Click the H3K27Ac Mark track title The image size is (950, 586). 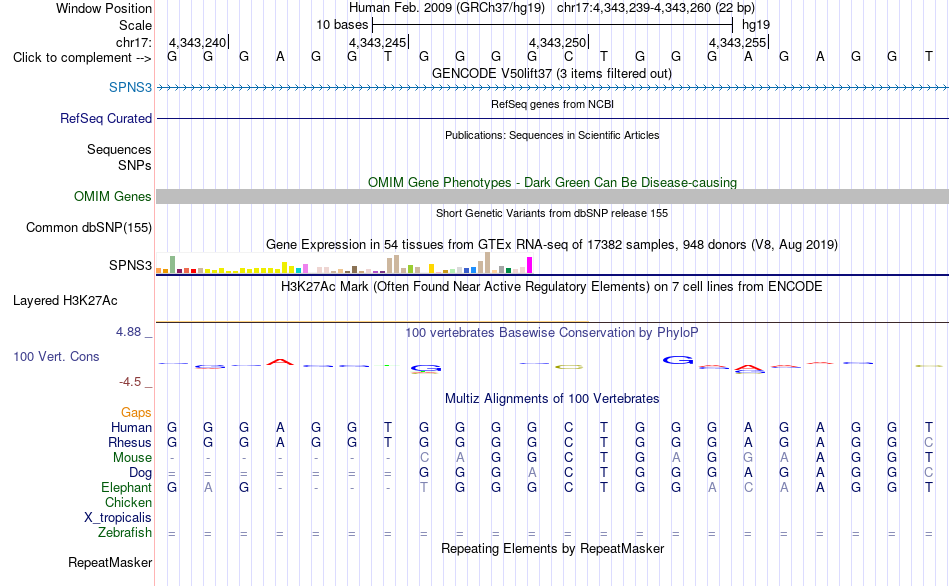(x=551, y=287)
